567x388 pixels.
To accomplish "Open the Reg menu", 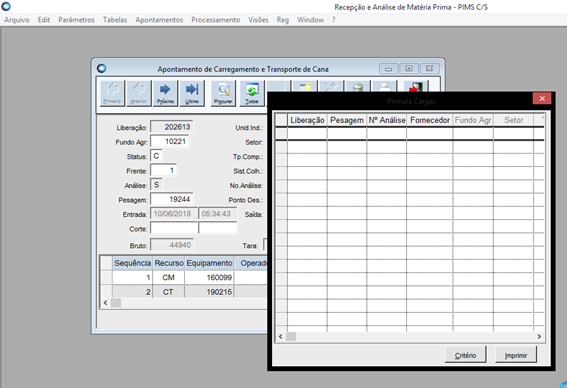I will pos(283,20).
